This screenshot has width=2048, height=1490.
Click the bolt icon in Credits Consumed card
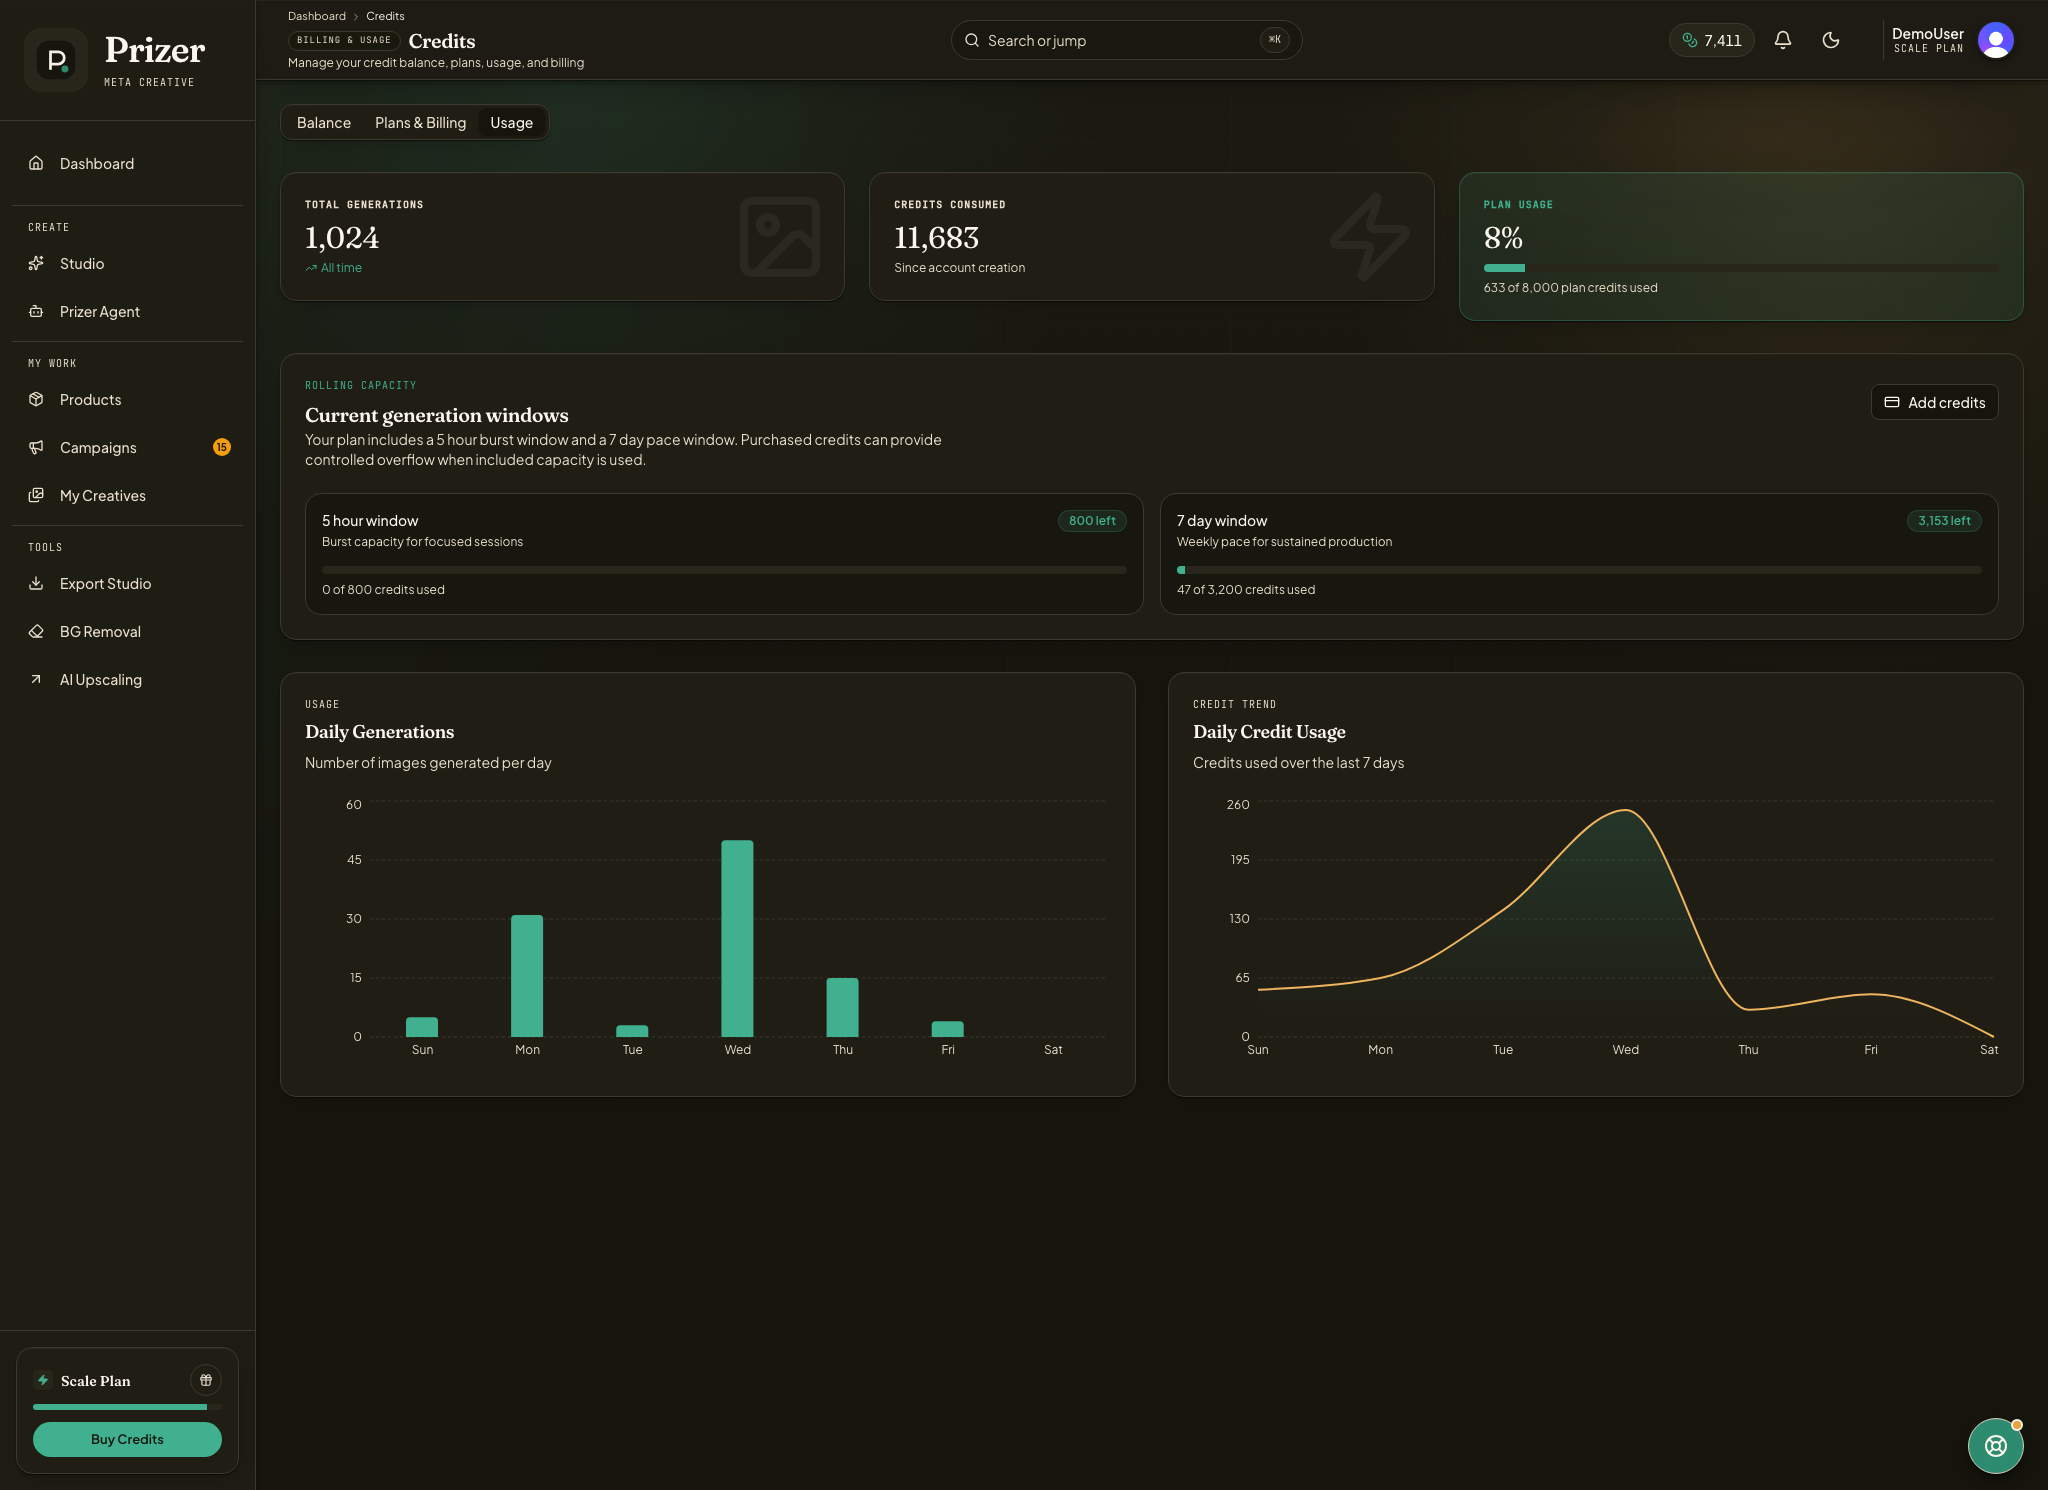(x=1370, y=237)
